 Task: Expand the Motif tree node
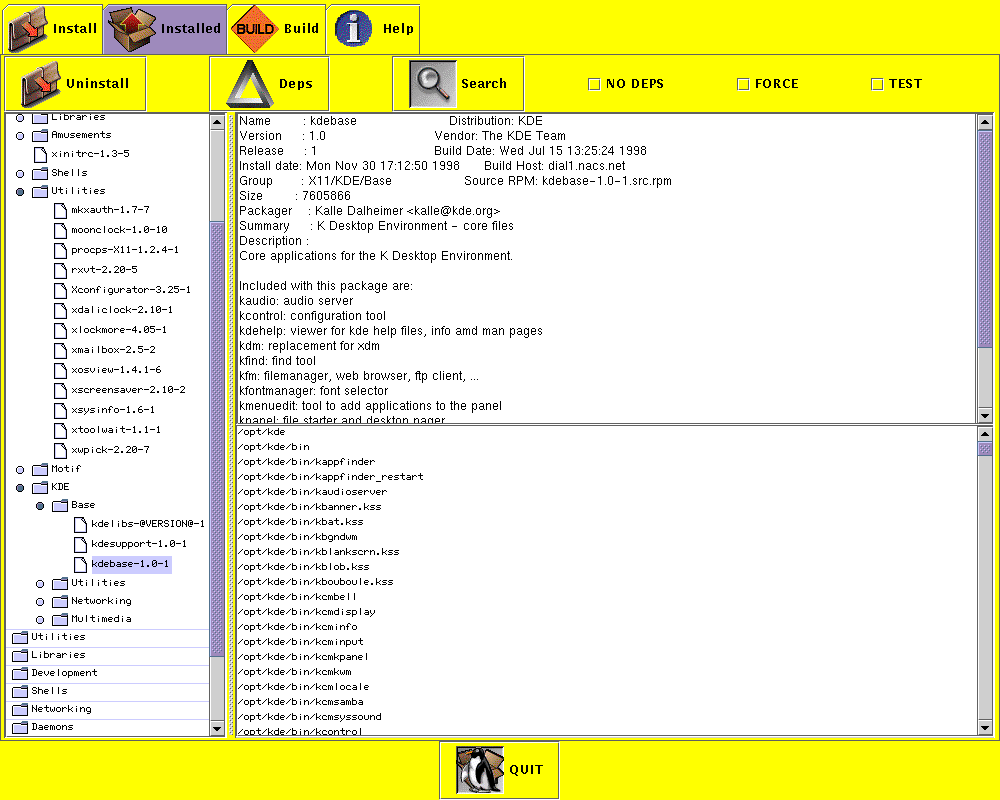[20, 469]
